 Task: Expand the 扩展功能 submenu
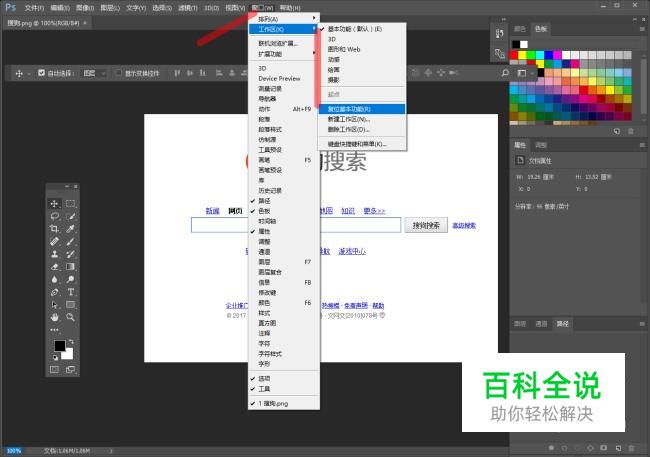[x=284, y=54]
